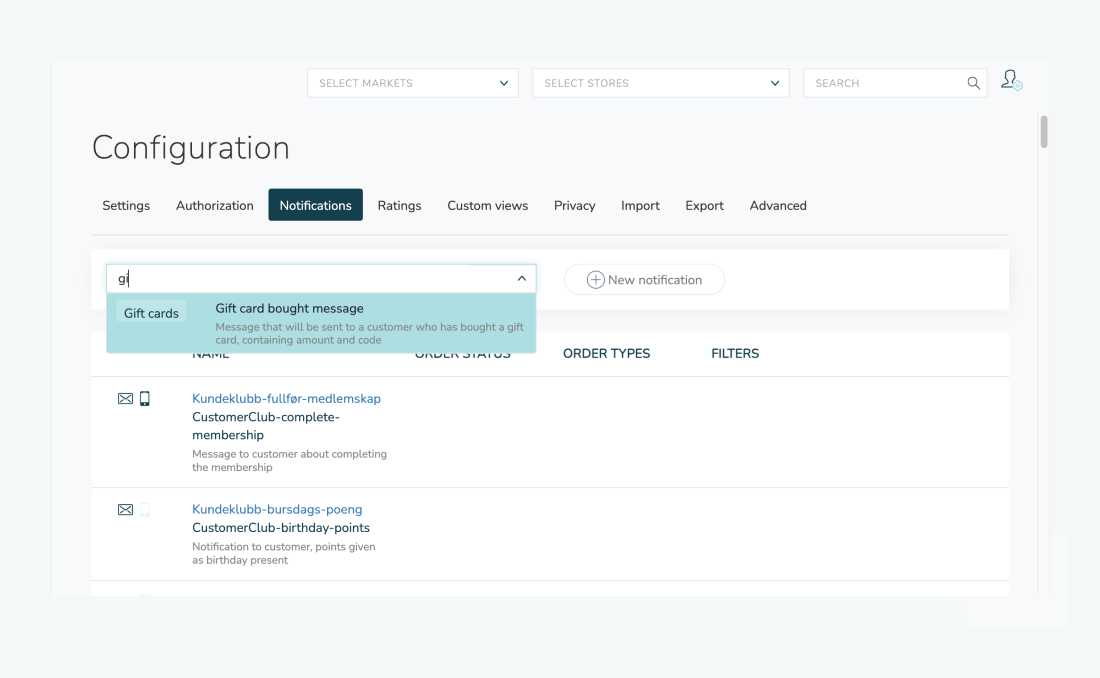This screenshot has height=678, width=1100.
Task: Click the faded phone icon for Kundeklubb-bursdags-poeng
Action: pyautogui.click(x=145, y=510)
